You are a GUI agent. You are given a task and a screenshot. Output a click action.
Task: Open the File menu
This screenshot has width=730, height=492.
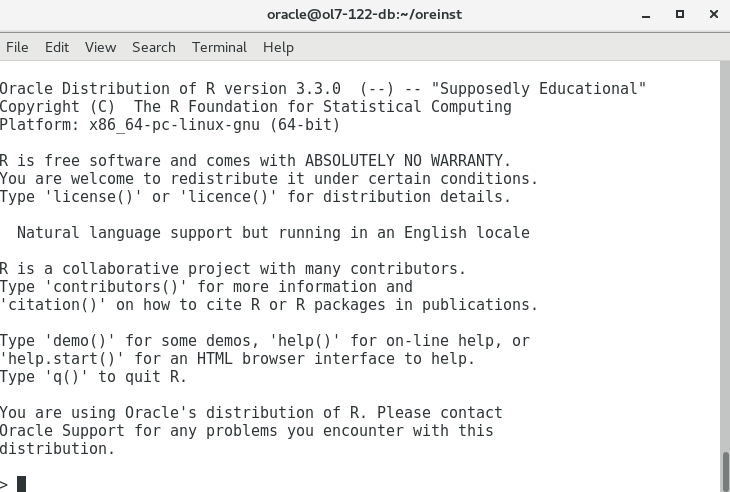[x=17, y=47]
